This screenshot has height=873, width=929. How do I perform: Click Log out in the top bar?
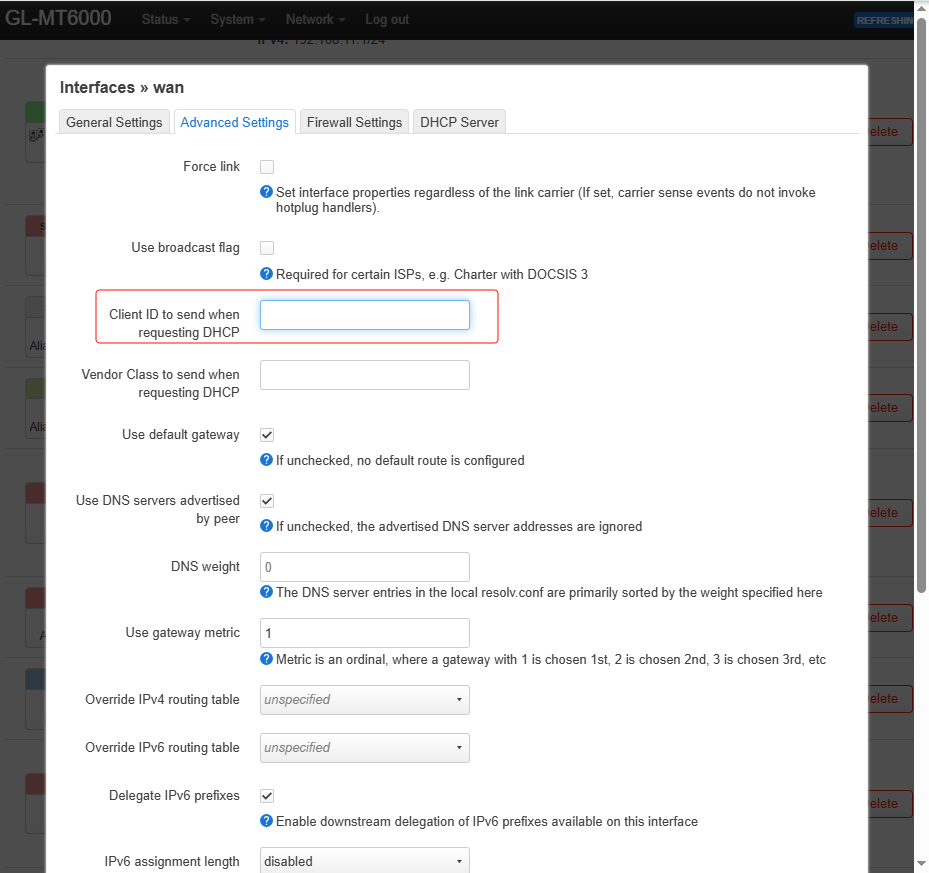(387, 19)
